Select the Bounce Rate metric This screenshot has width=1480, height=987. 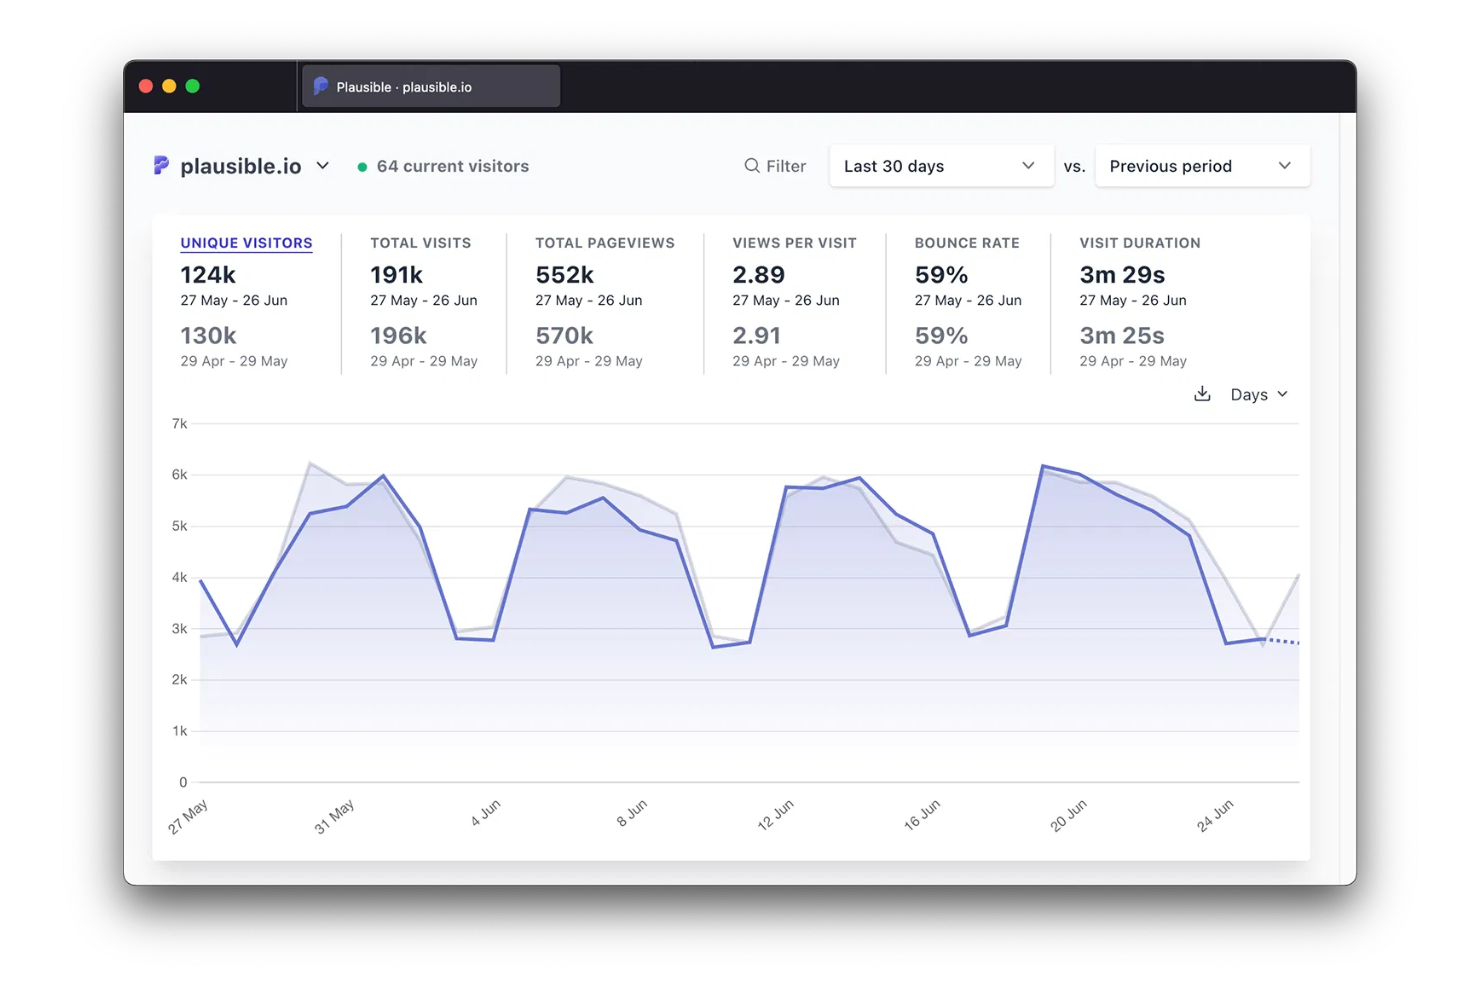[x=967, y=243]
